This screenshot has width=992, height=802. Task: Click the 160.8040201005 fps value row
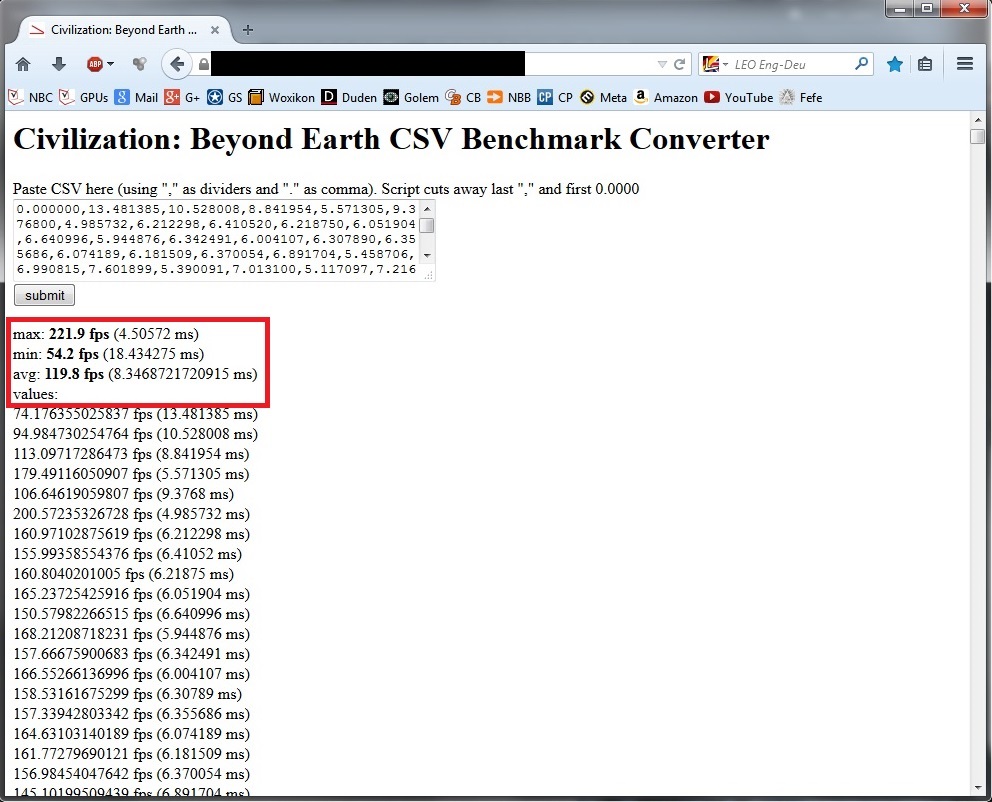pos(123,574)
